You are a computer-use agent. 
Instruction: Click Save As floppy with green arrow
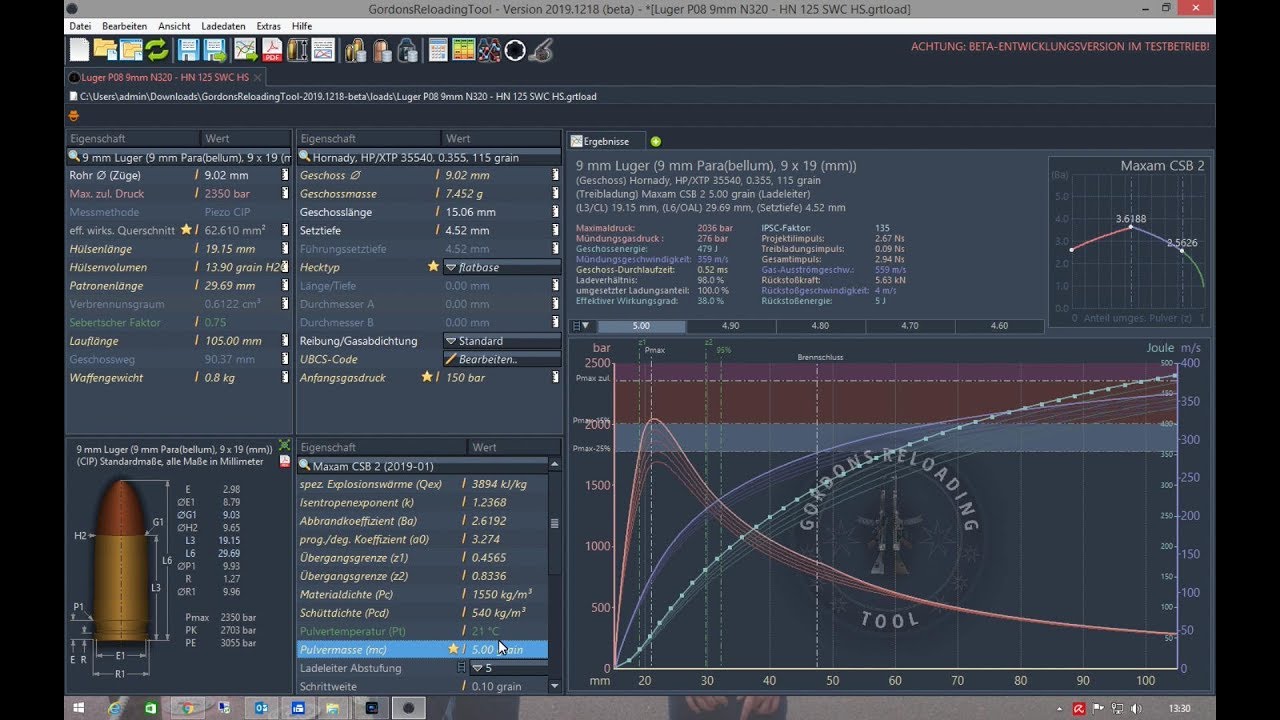click(214, 49)
